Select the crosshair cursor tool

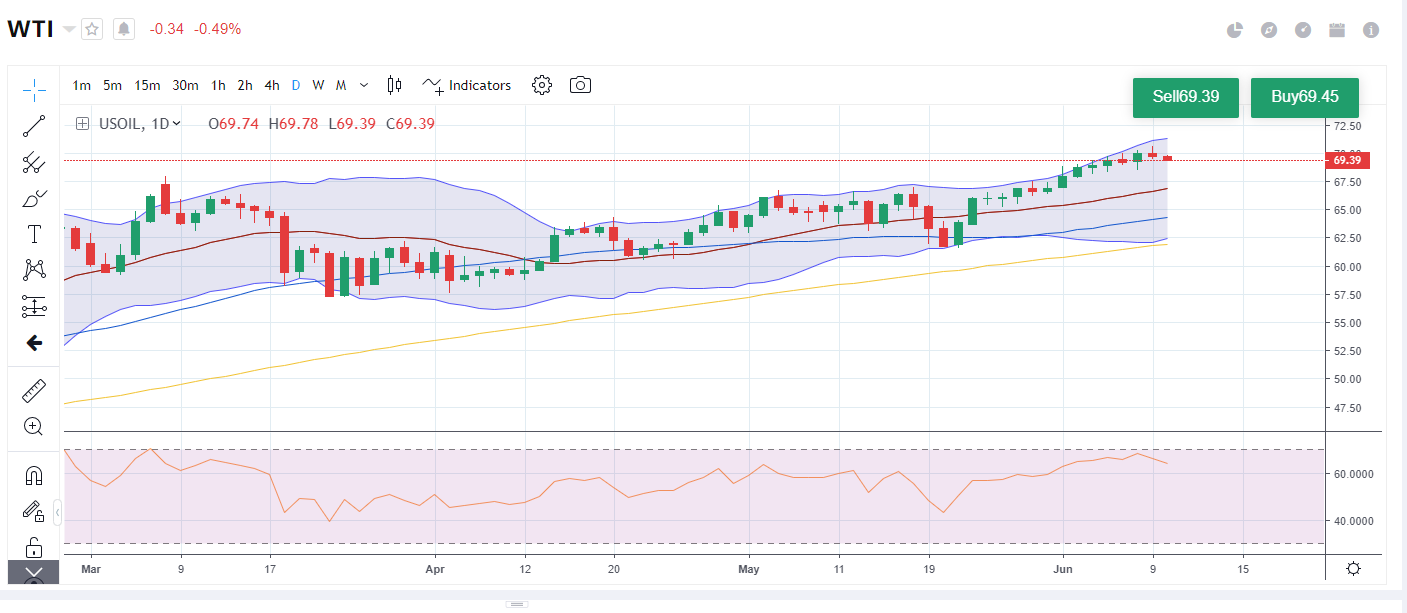(34, 90)
